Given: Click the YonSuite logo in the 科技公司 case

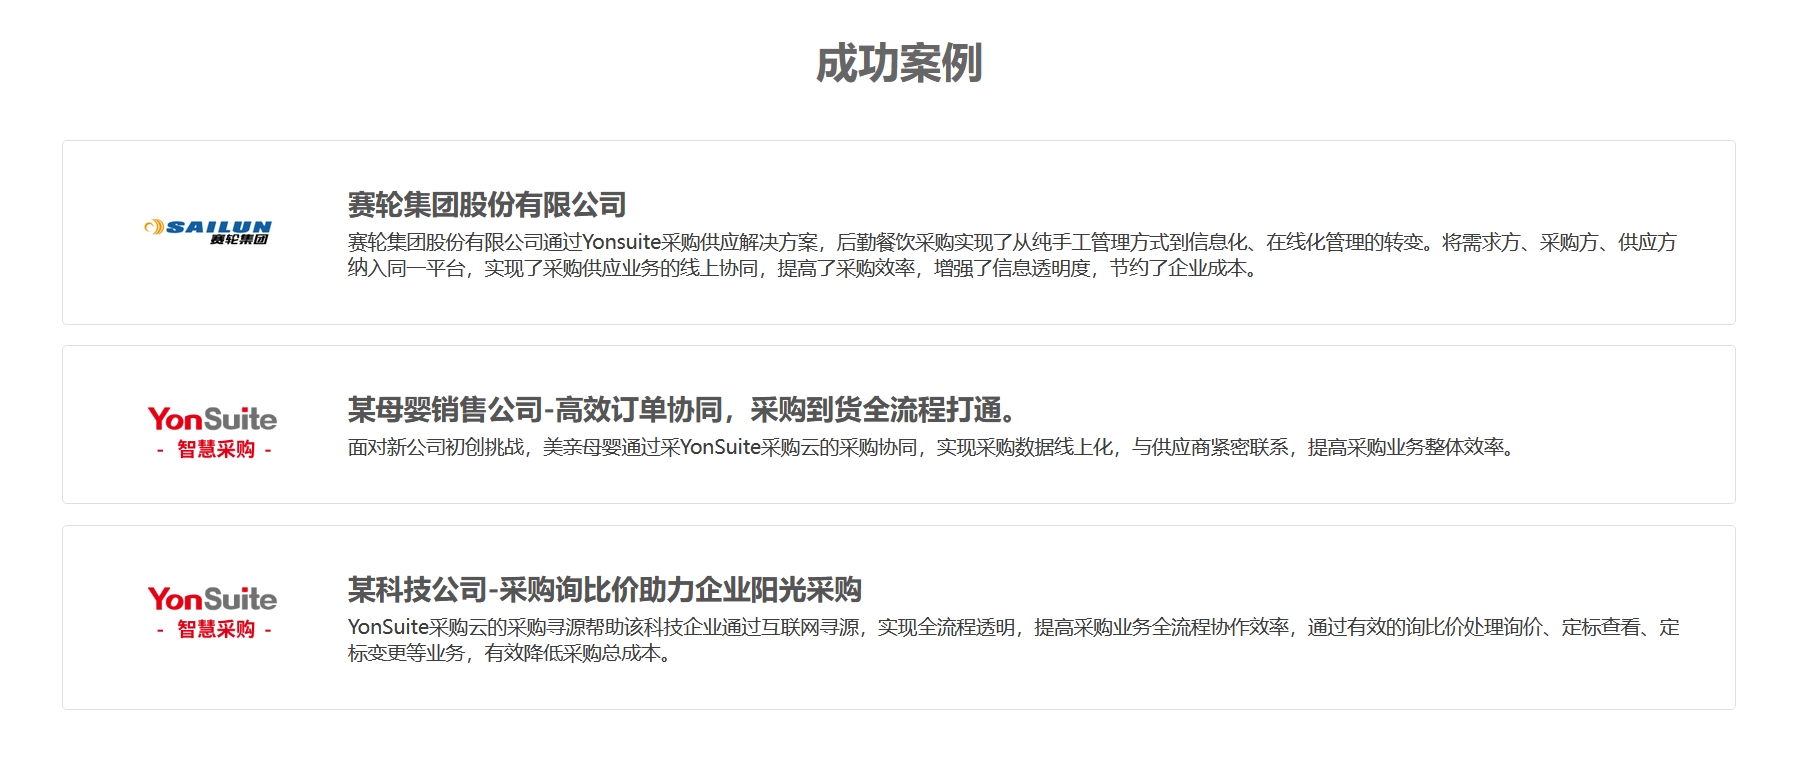Looking at the screenshot, I should (212, 612).
